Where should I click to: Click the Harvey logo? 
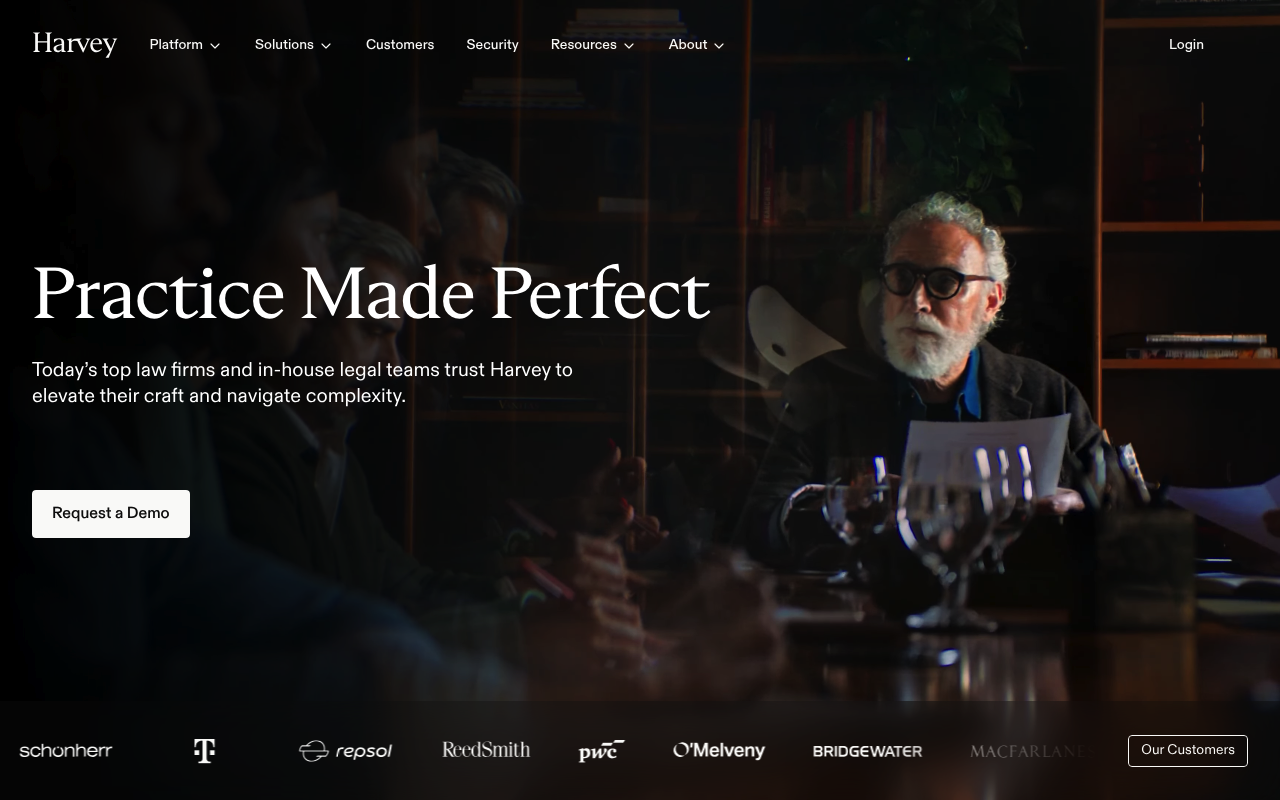(x=75, y=44)
